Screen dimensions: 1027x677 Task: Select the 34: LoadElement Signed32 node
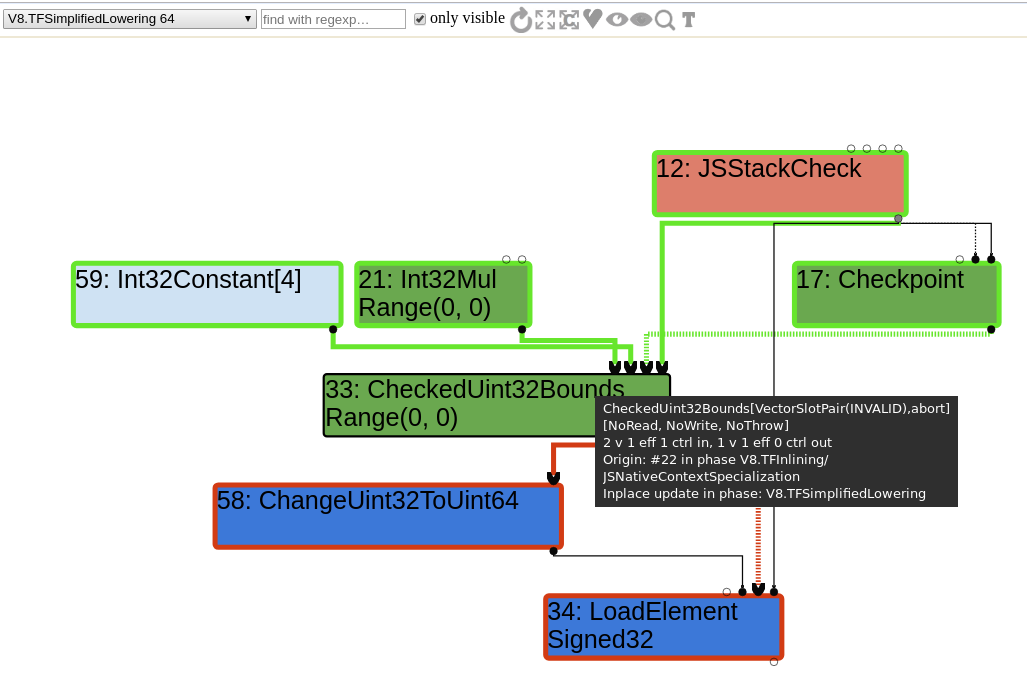click(x=663, y=627)
